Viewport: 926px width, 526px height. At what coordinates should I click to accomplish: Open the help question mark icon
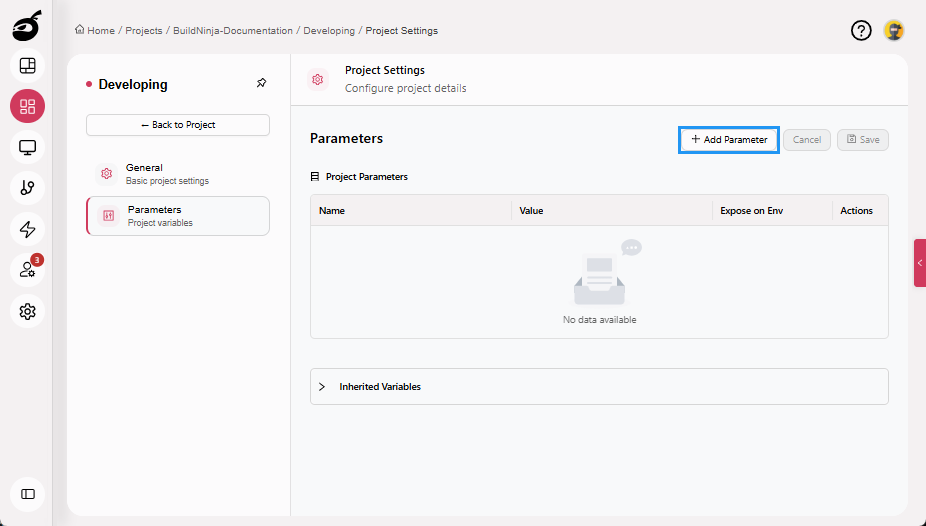point(861,30)
